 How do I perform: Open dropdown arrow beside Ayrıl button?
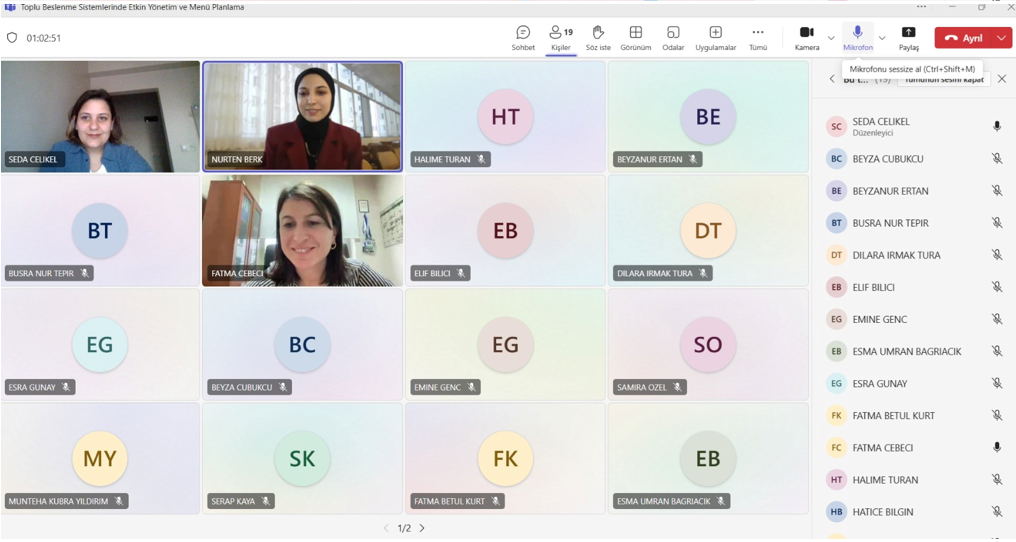tap(1002, 38)
